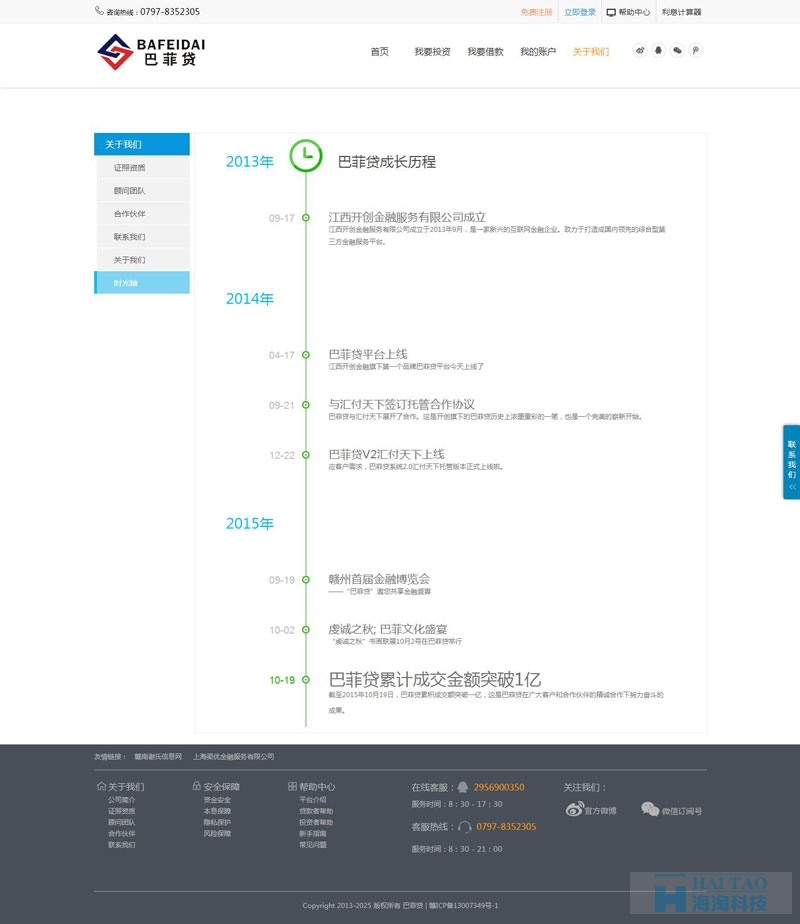Click the 免费注册 link
The width and height of the screenshot is (800, 924).
[x=536, y=12]
